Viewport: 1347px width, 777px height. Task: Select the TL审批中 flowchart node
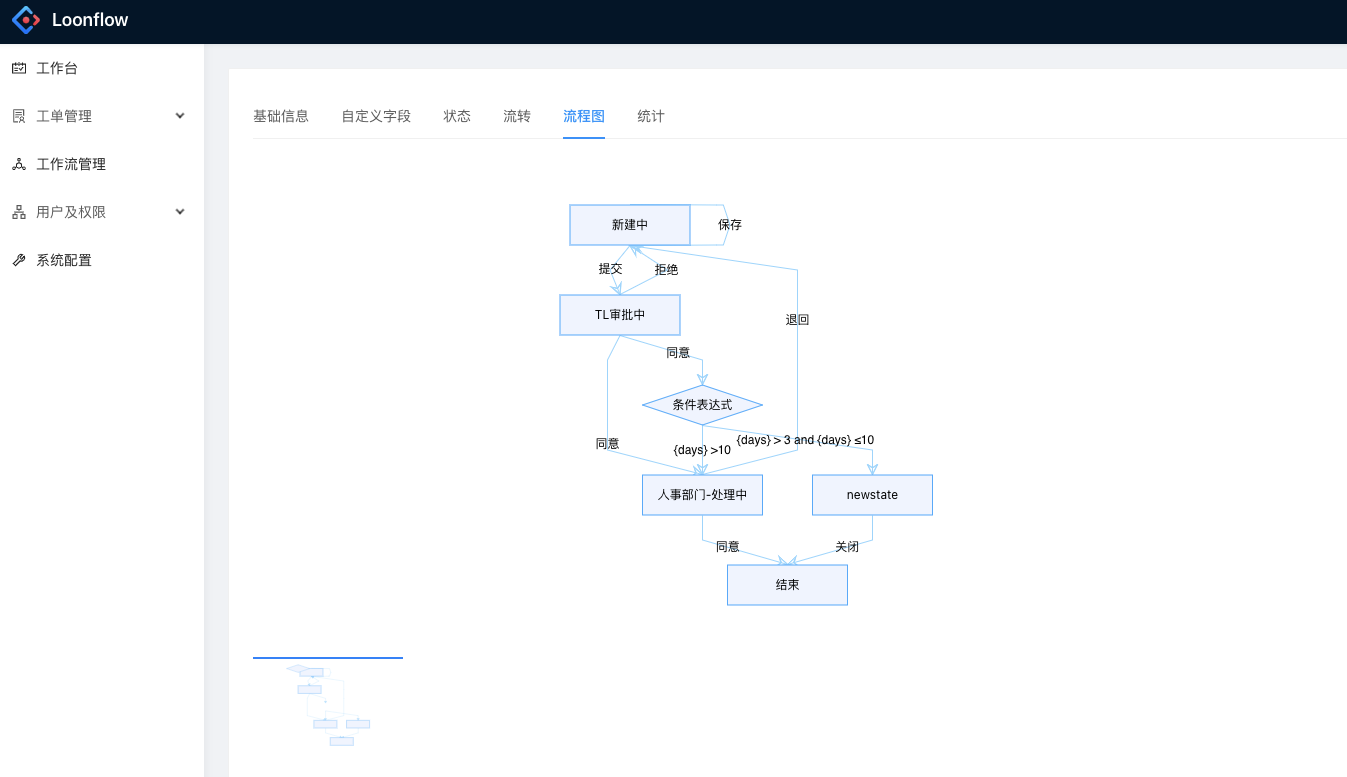tap(620, 315)
